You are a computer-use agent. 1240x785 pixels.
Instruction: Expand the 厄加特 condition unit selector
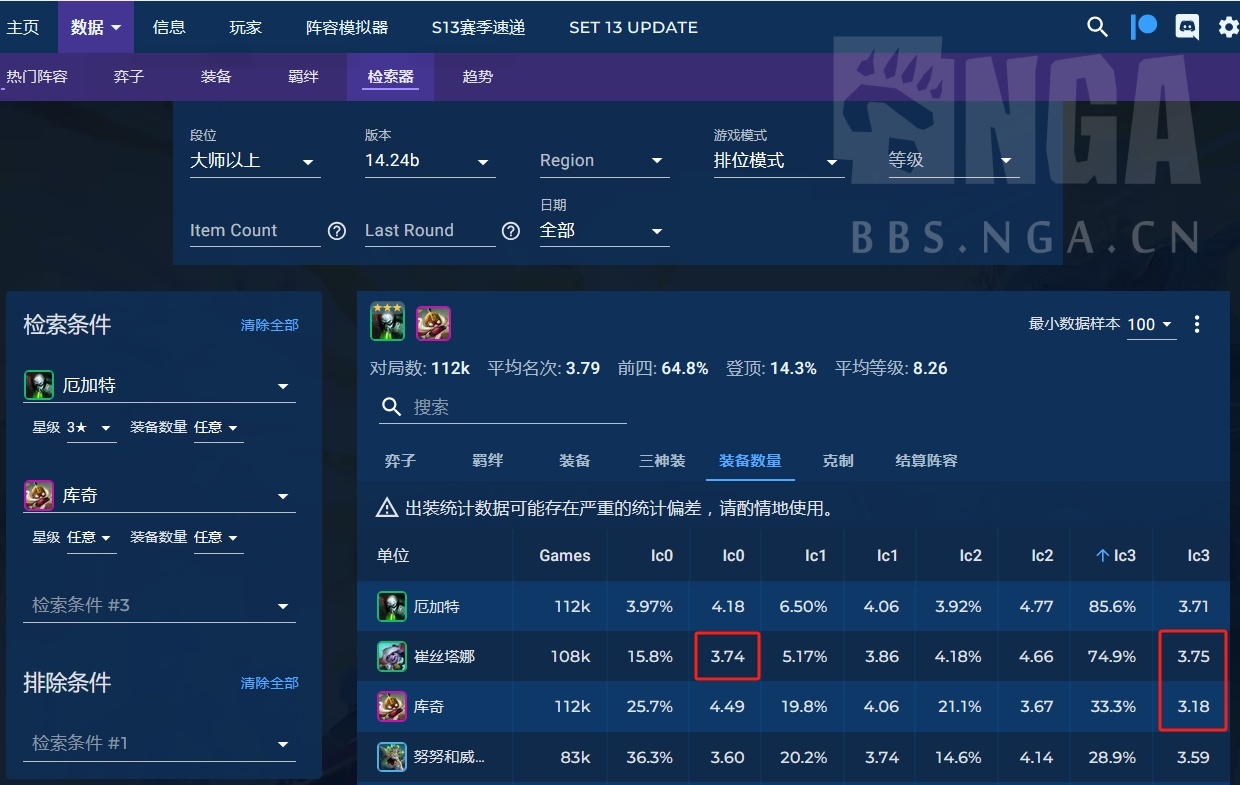(160, 386)
